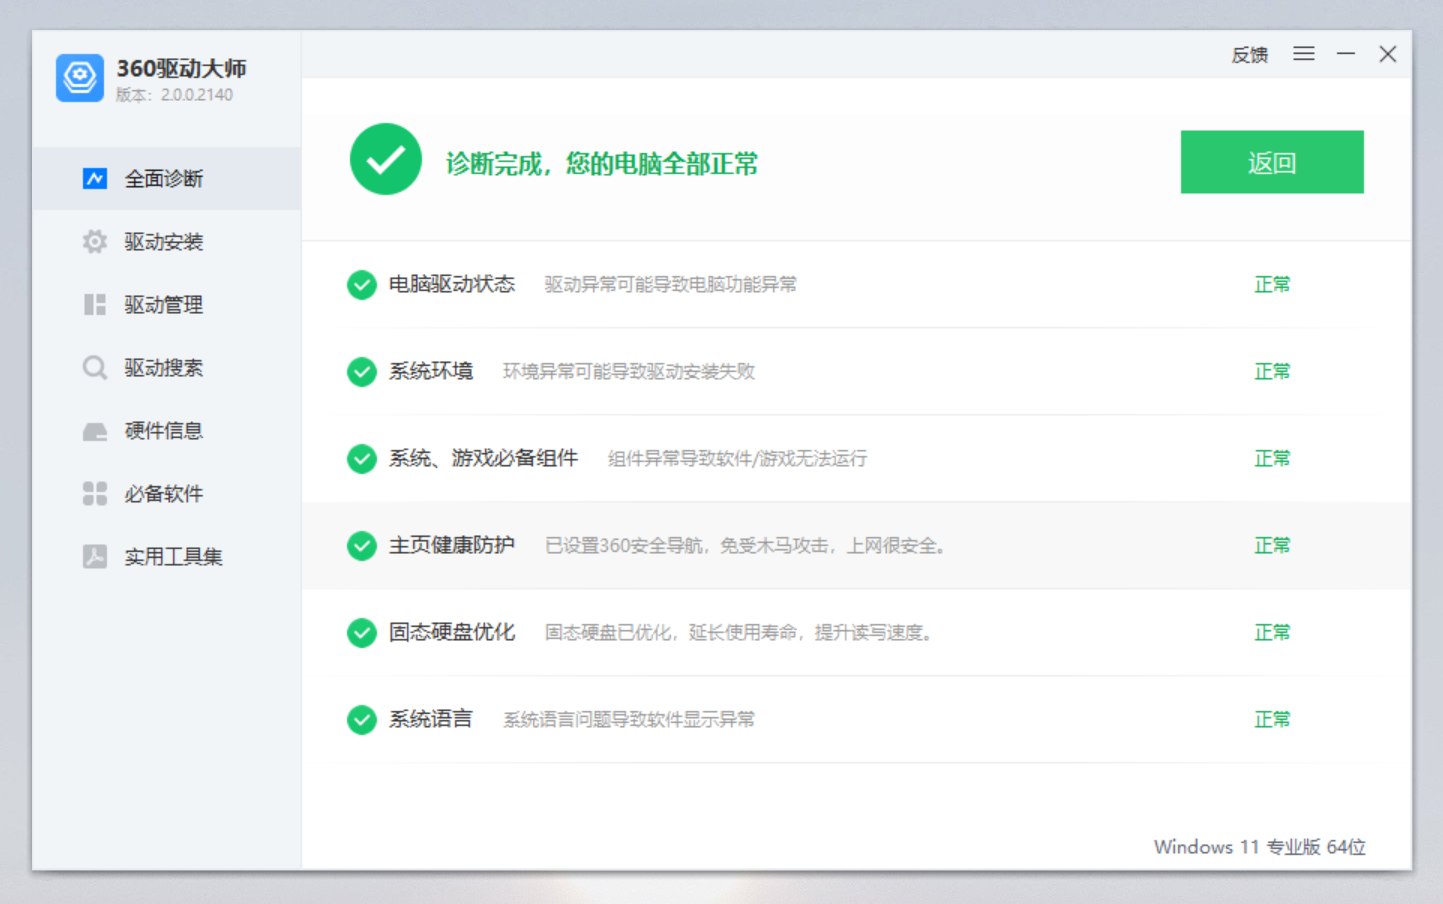Click 正常 status for 主页健康防护
The width and height of the screenshot is (1443, 904).
point(1272,546)
